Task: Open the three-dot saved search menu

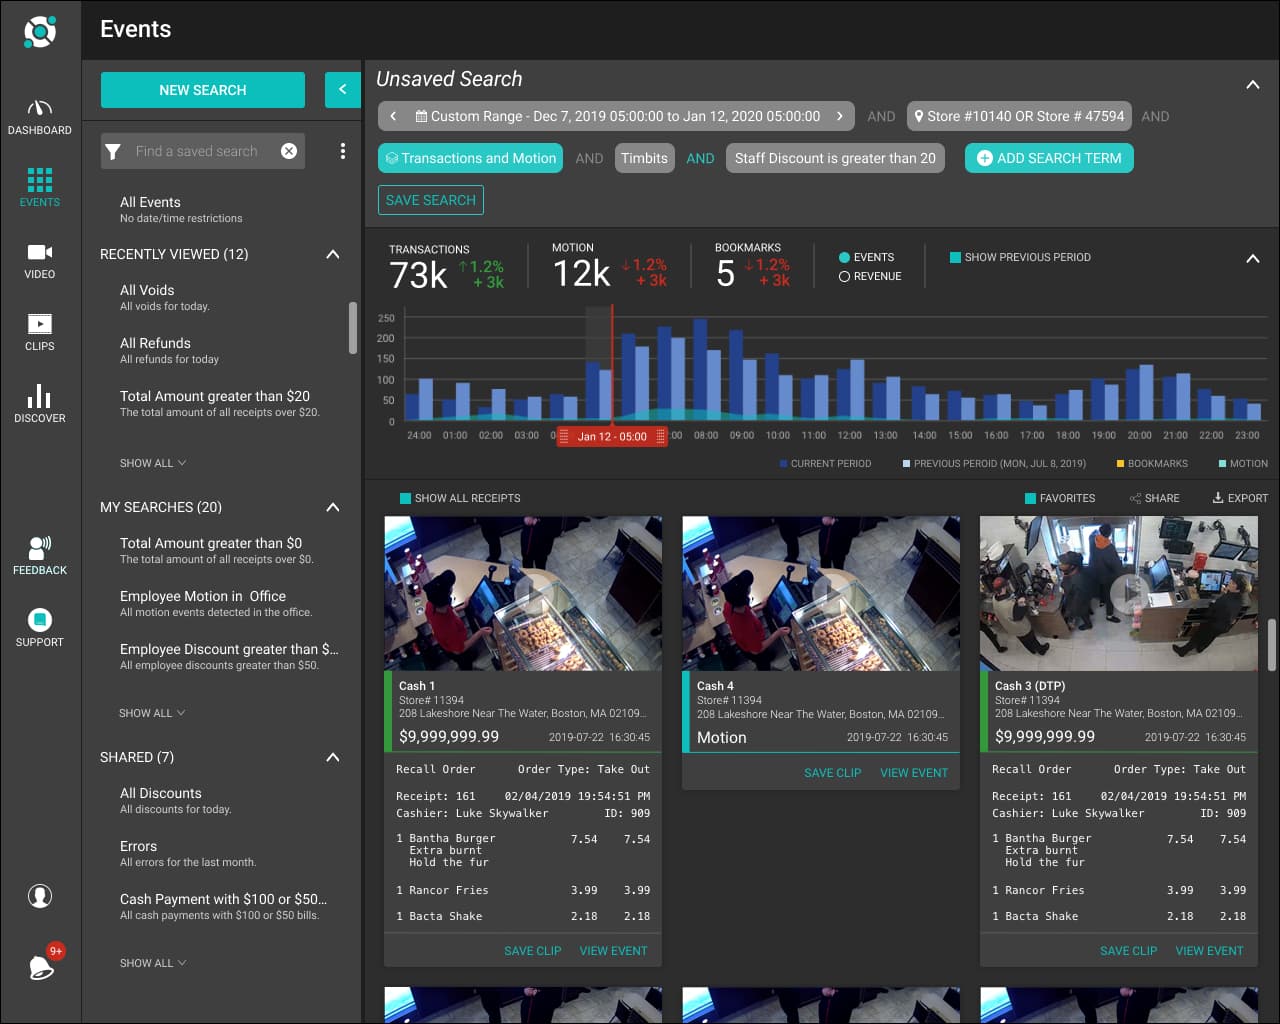Action: (x=342, y=150)
